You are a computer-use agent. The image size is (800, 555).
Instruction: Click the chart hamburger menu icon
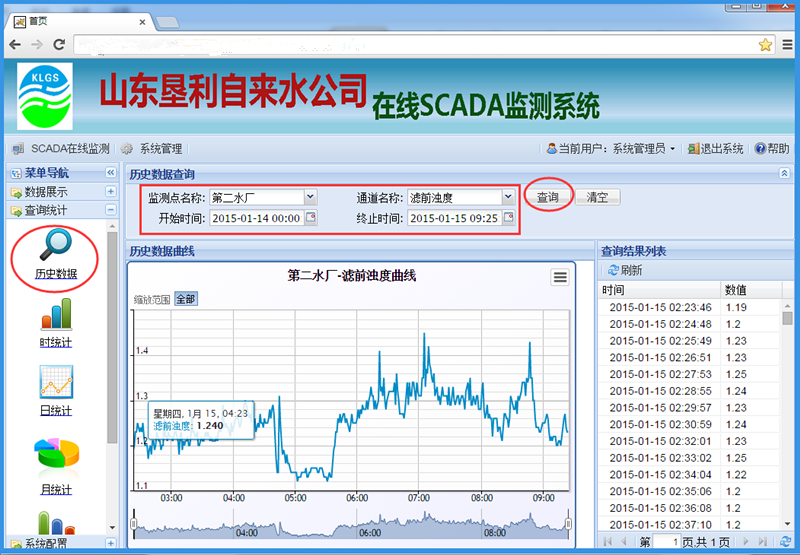coord(560,277)
